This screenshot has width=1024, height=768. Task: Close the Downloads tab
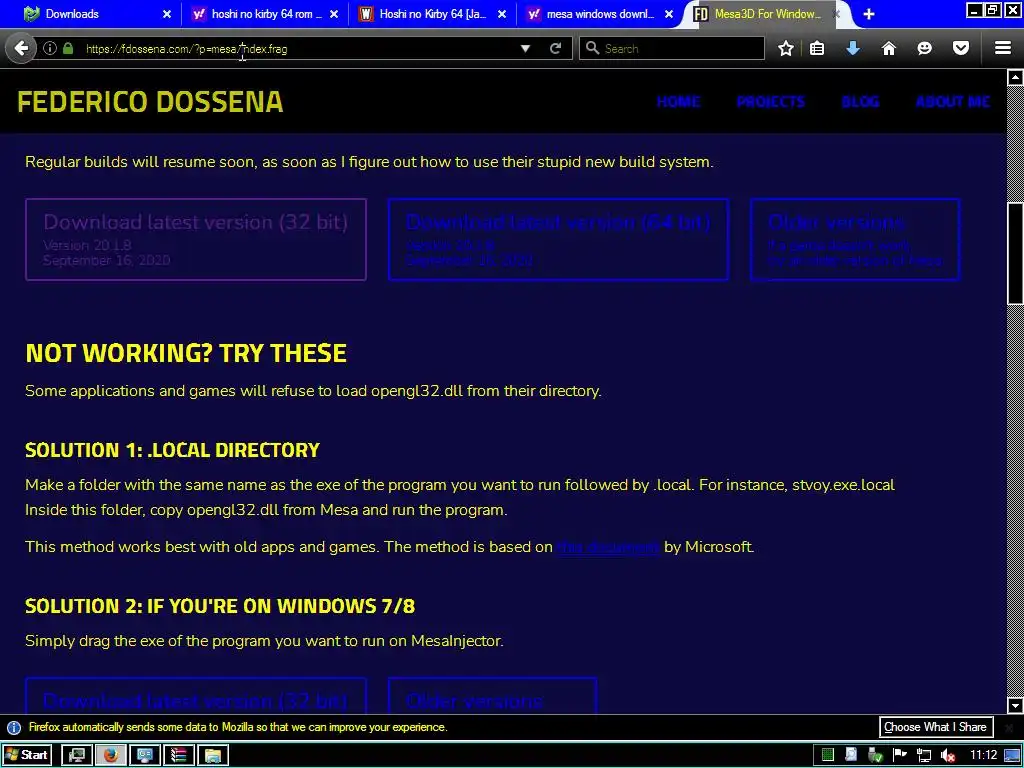(167, 14)
